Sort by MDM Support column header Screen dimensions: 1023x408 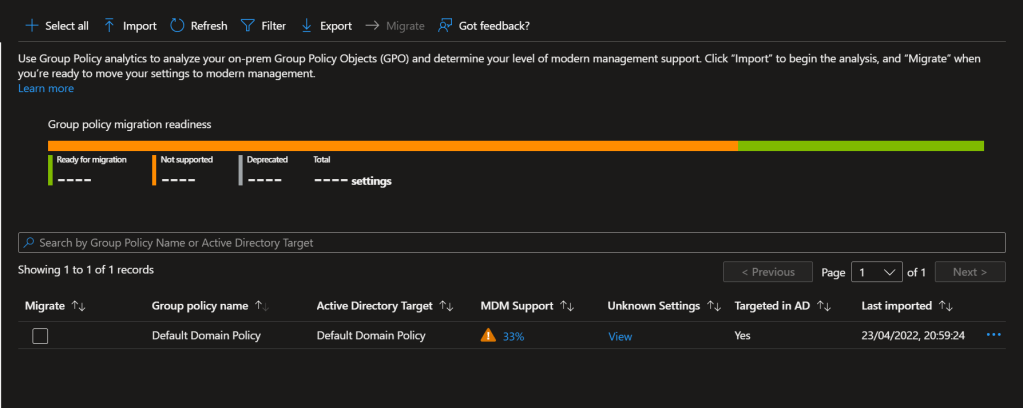[566, 306]
